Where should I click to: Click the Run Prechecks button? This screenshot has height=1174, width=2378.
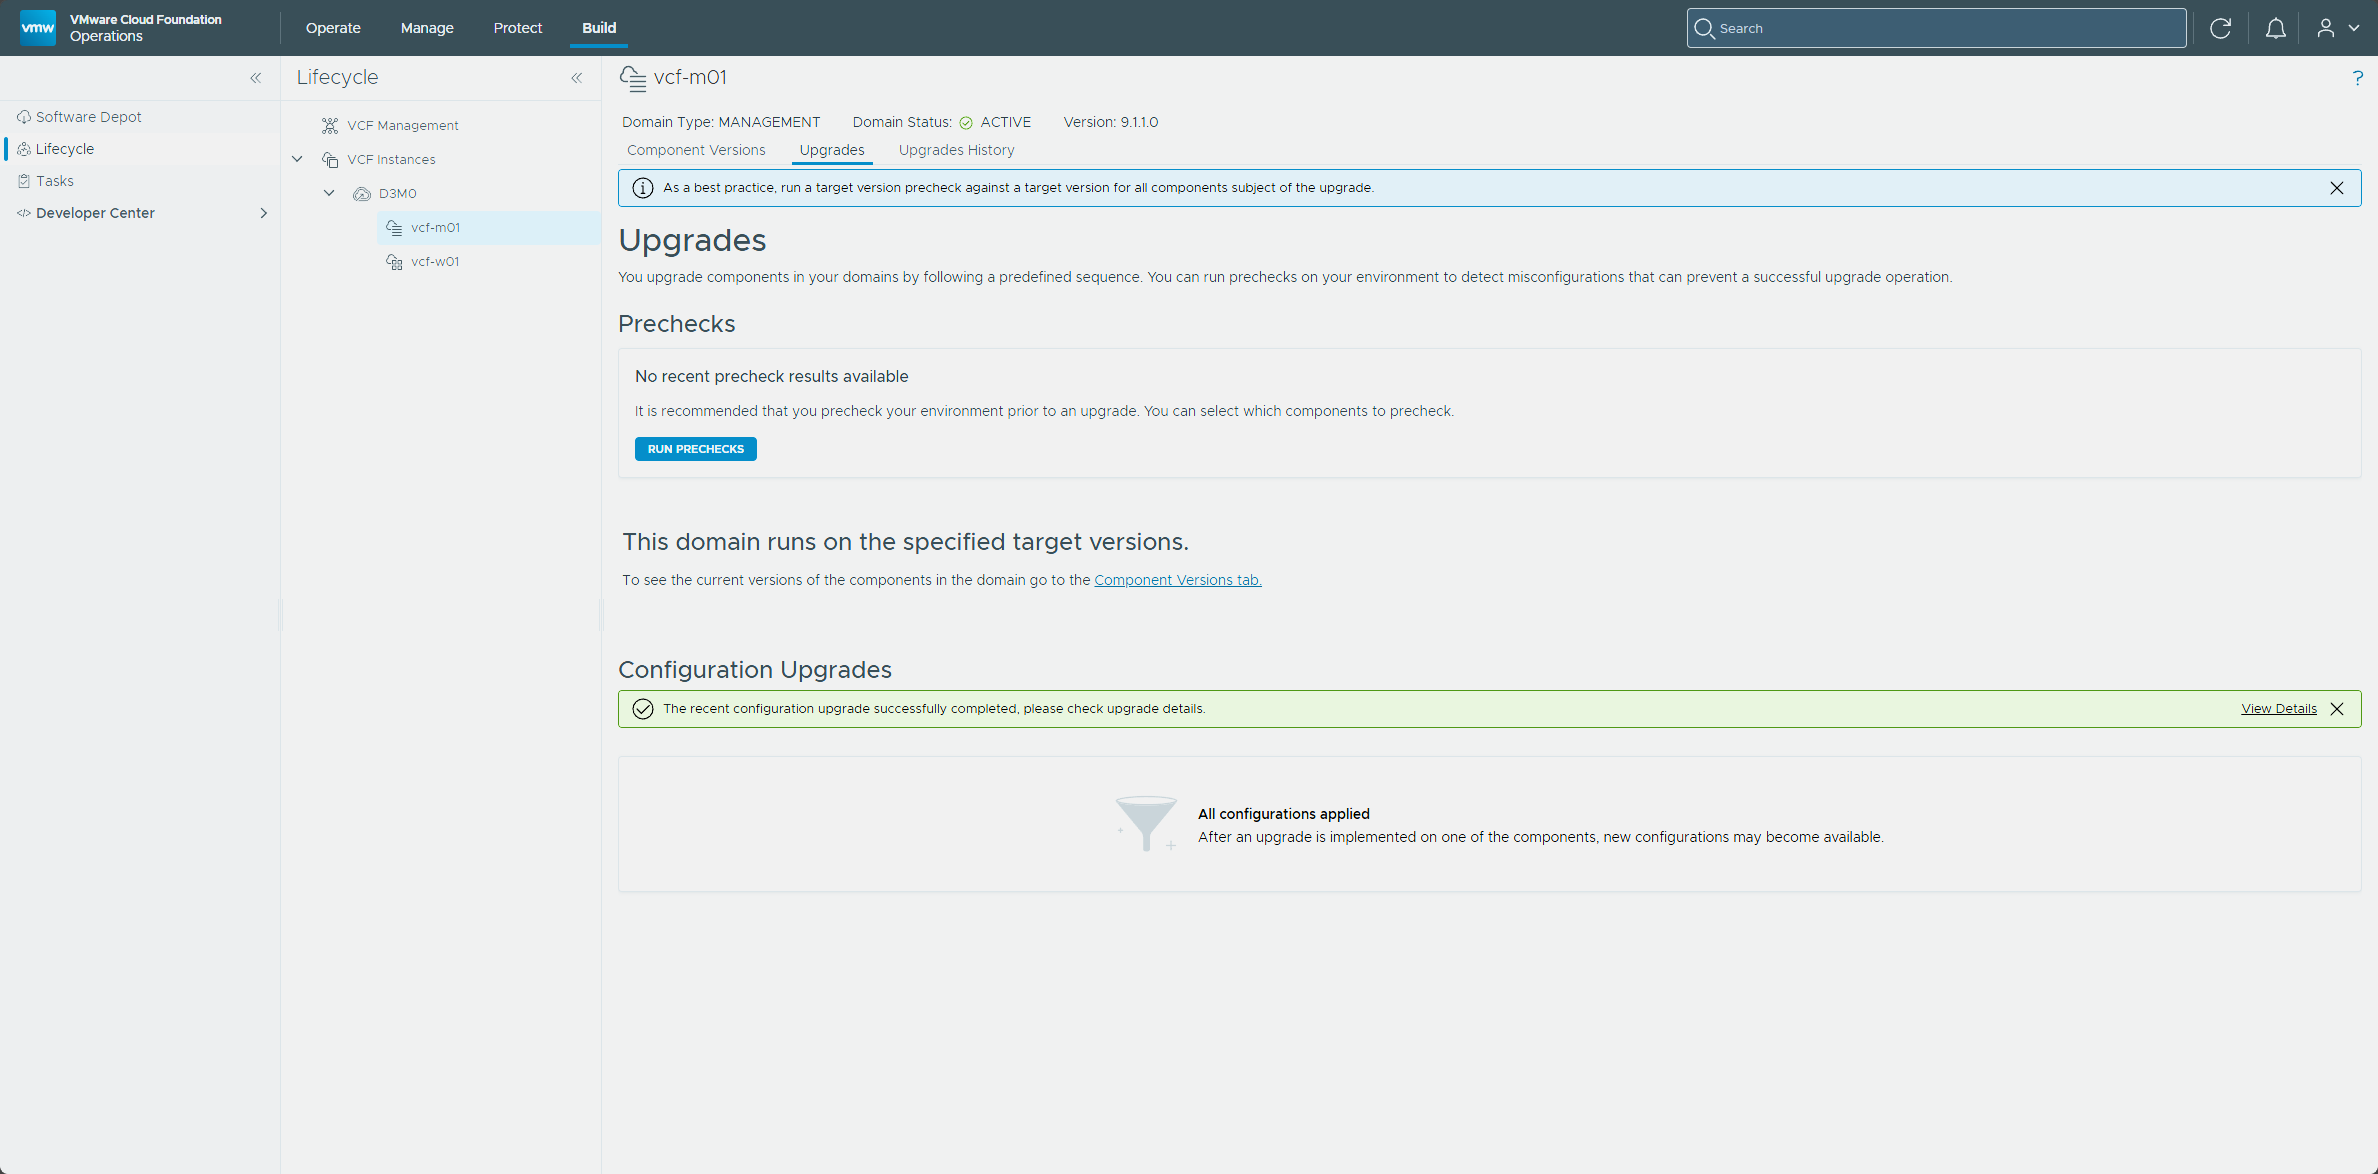click(x=696, y=449)
